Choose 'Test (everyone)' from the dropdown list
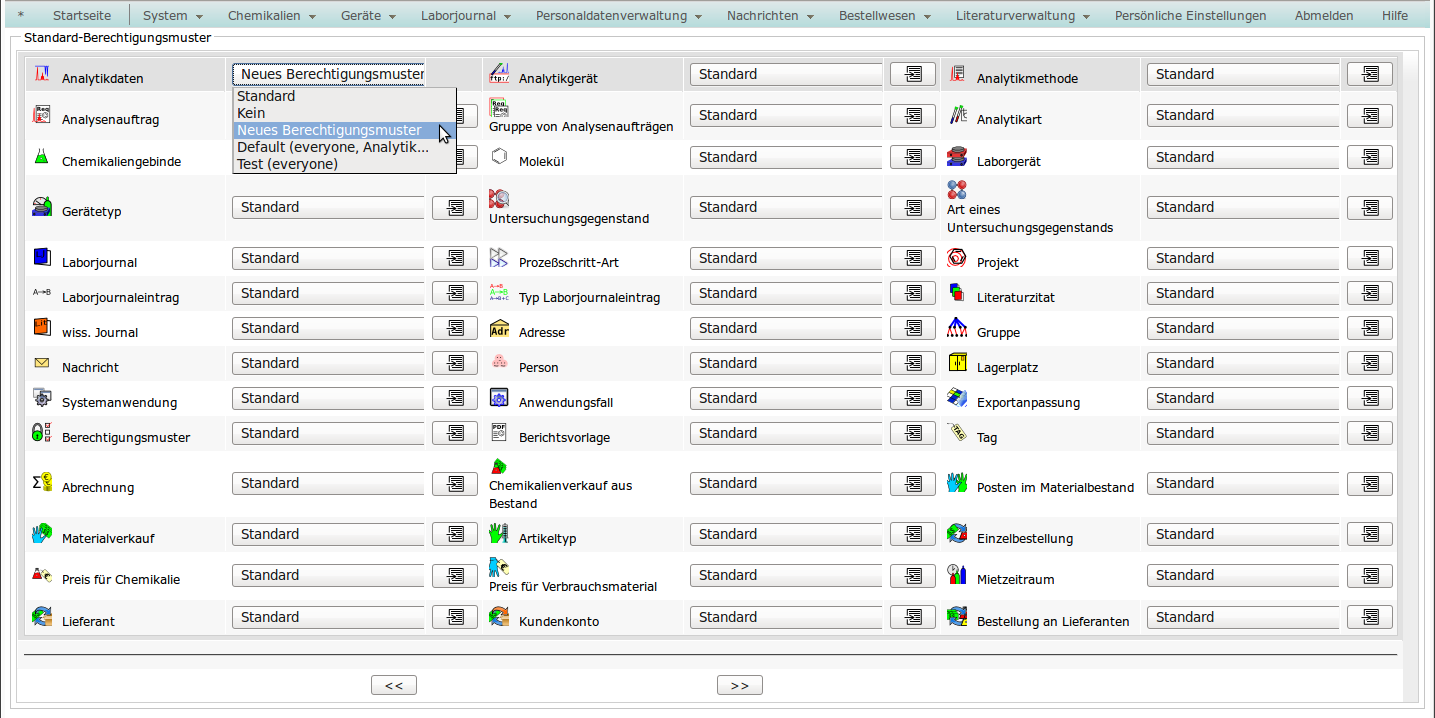Viewport: 1435px width, 718px height. (287, 164)
